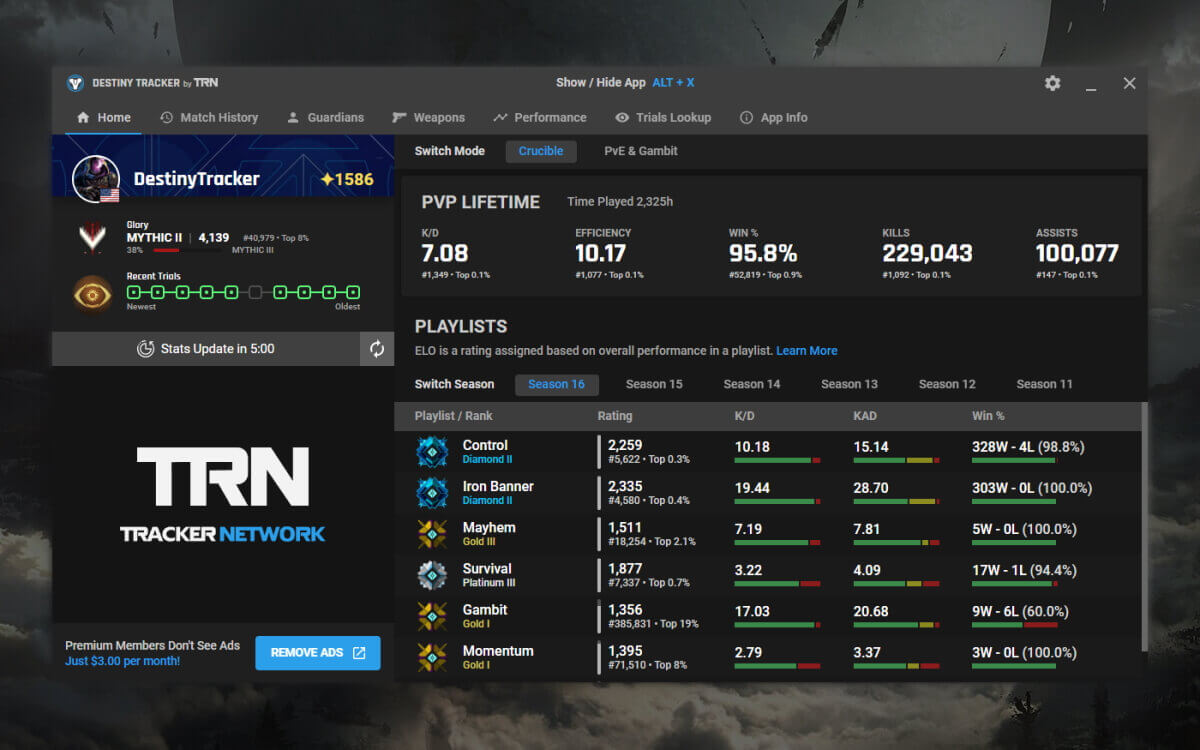Select Season 16
1200x750 pixels.
pos(557,384)
